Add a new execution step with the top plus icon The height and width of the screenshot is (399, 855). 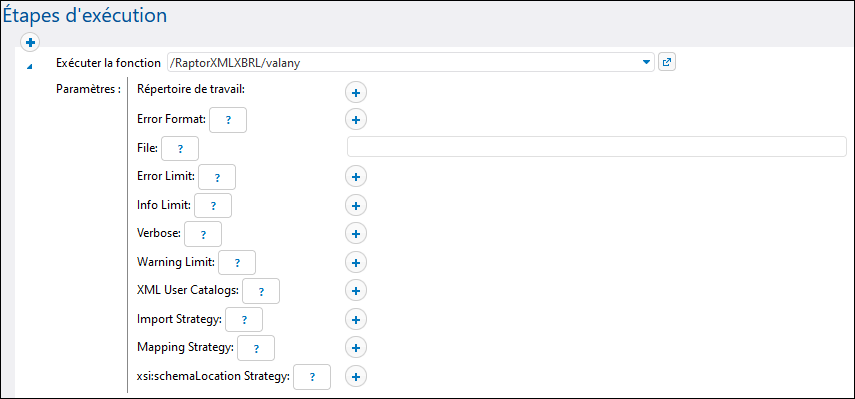click(x=30, y=42)
